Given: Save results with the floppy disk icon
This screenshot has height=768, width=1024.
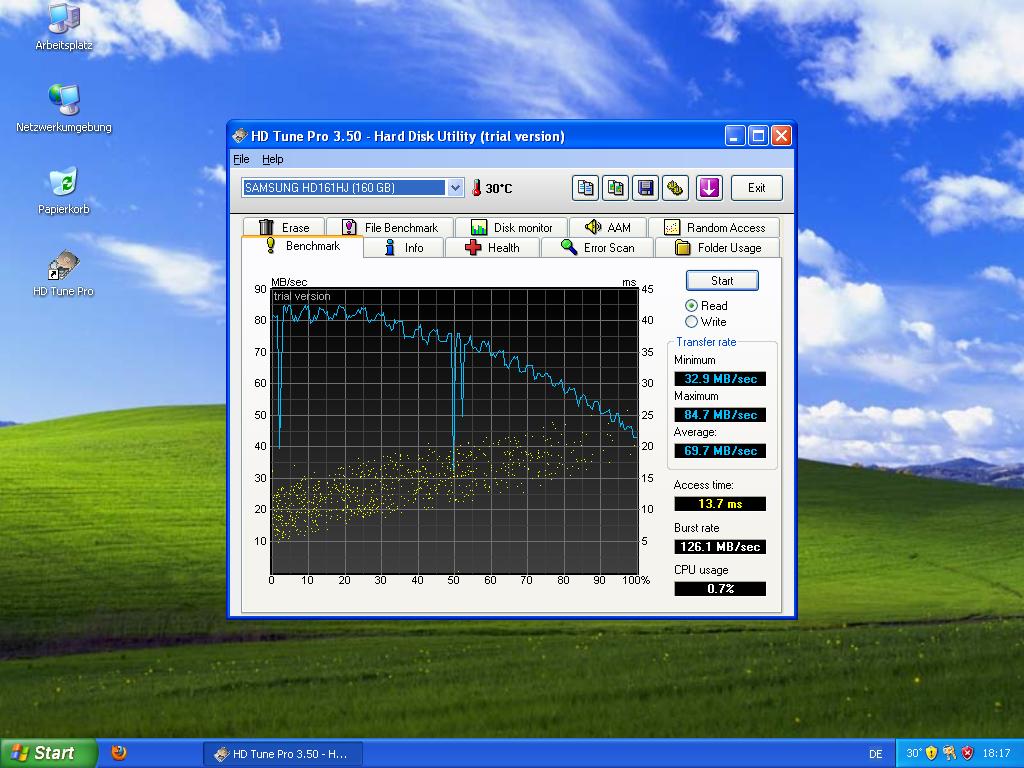Looking at the screenshot, I should (645, 188).
